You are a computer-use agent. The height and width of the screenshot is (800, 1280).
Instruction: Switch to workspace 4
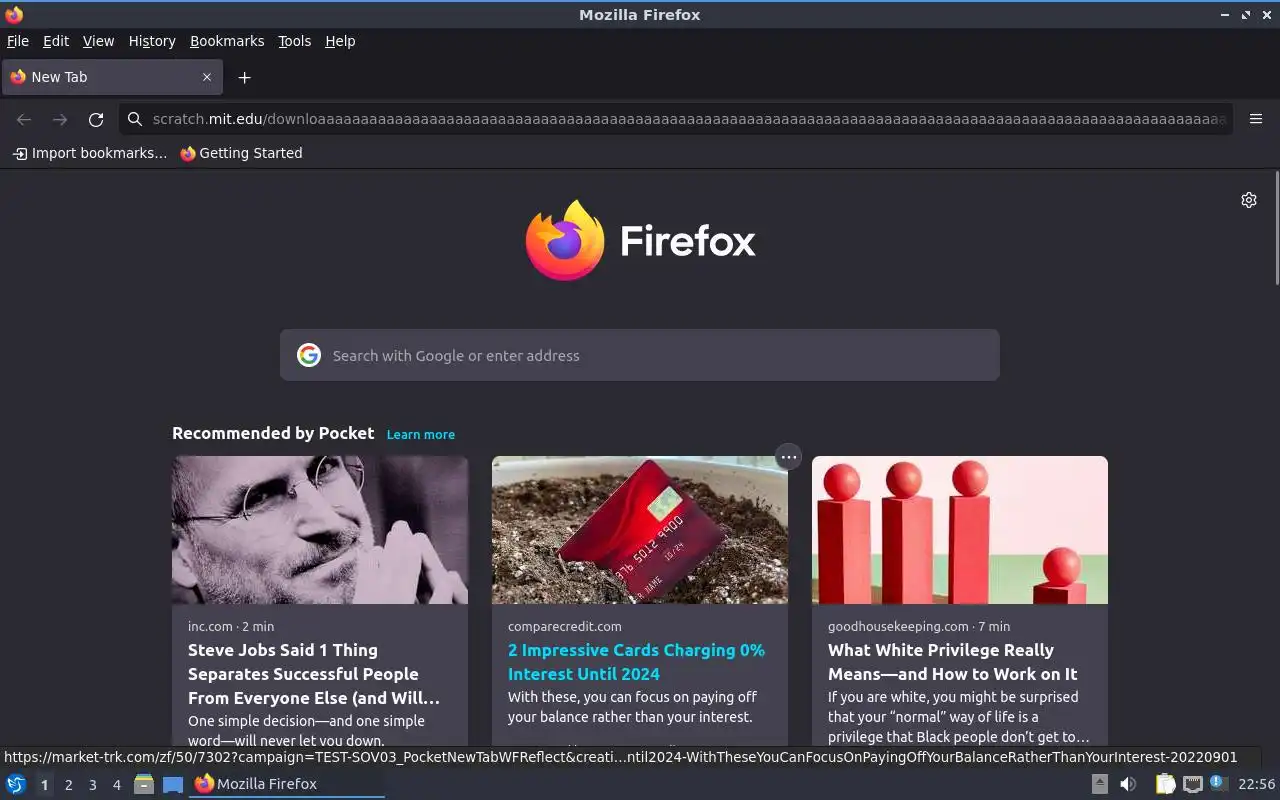(117, 785)
